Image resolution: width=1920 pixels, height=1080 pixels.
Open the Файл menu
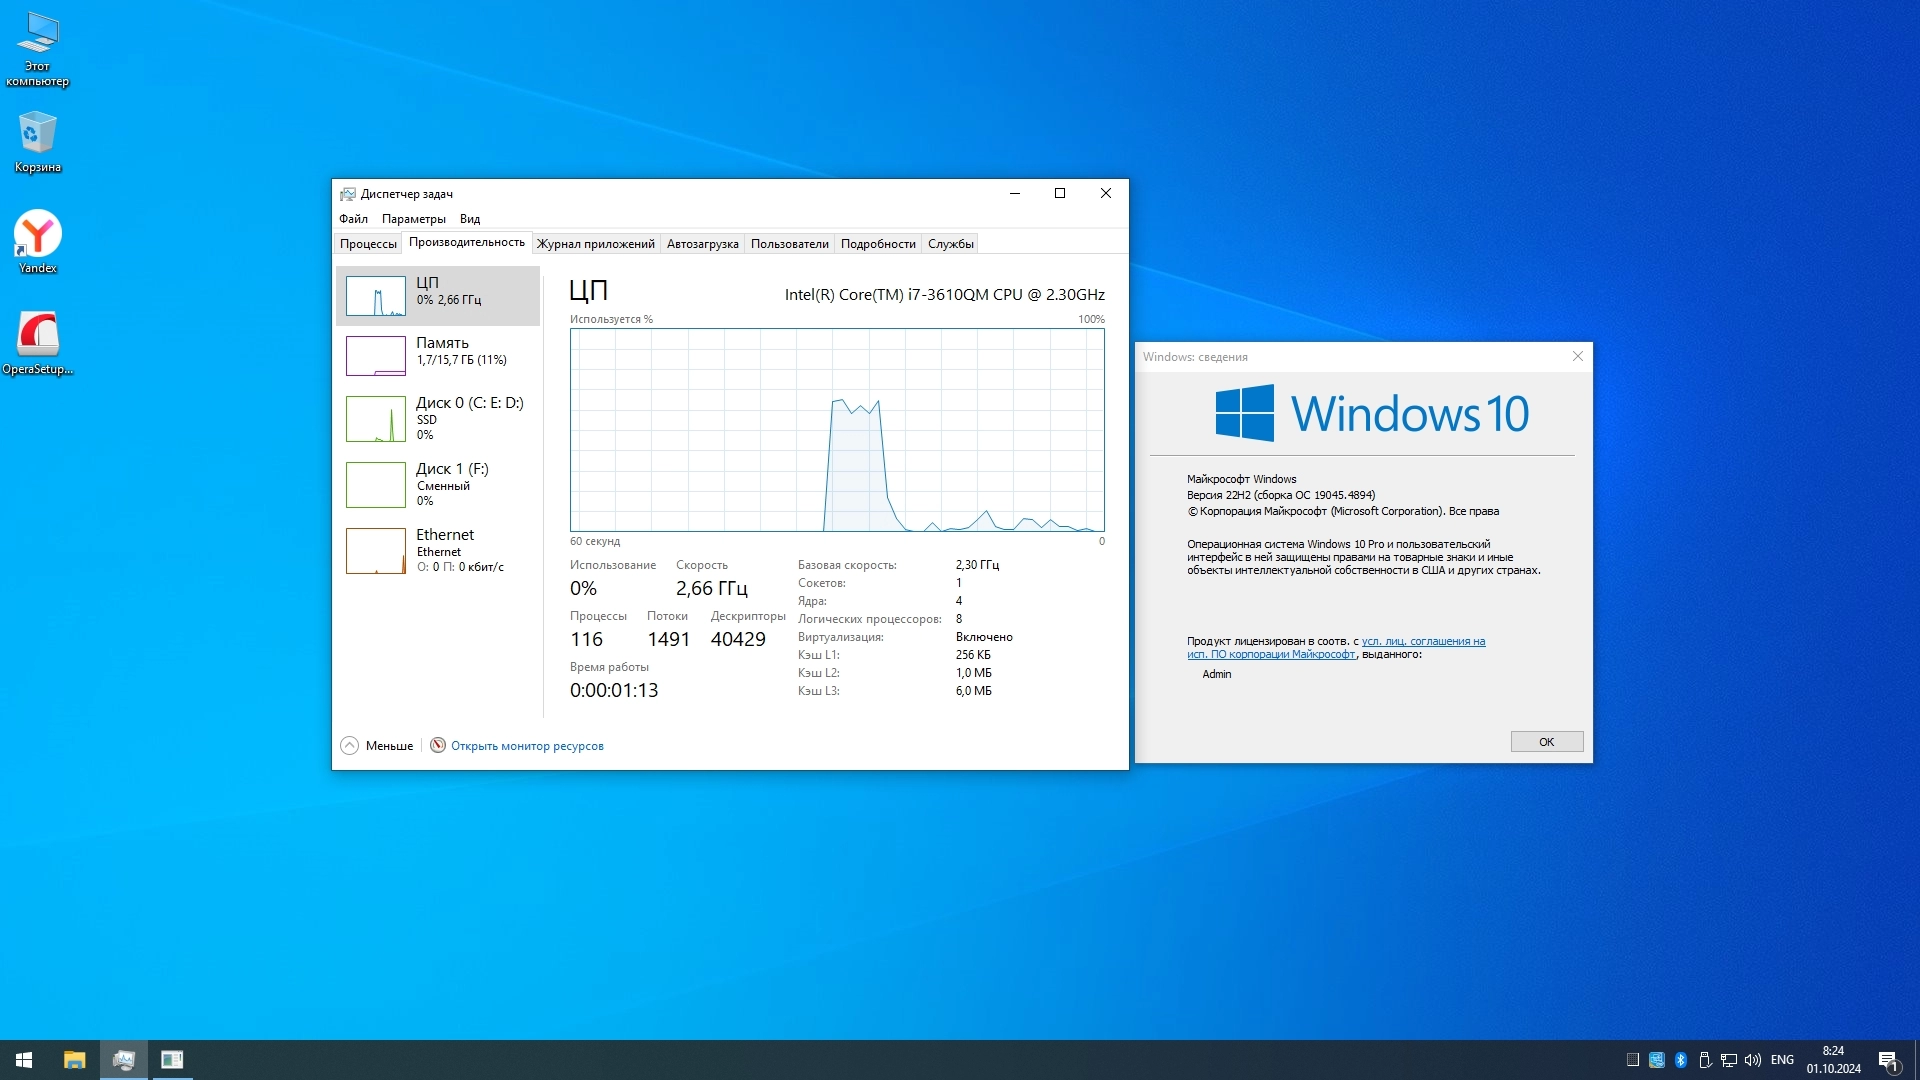click(x=353, y=219)
